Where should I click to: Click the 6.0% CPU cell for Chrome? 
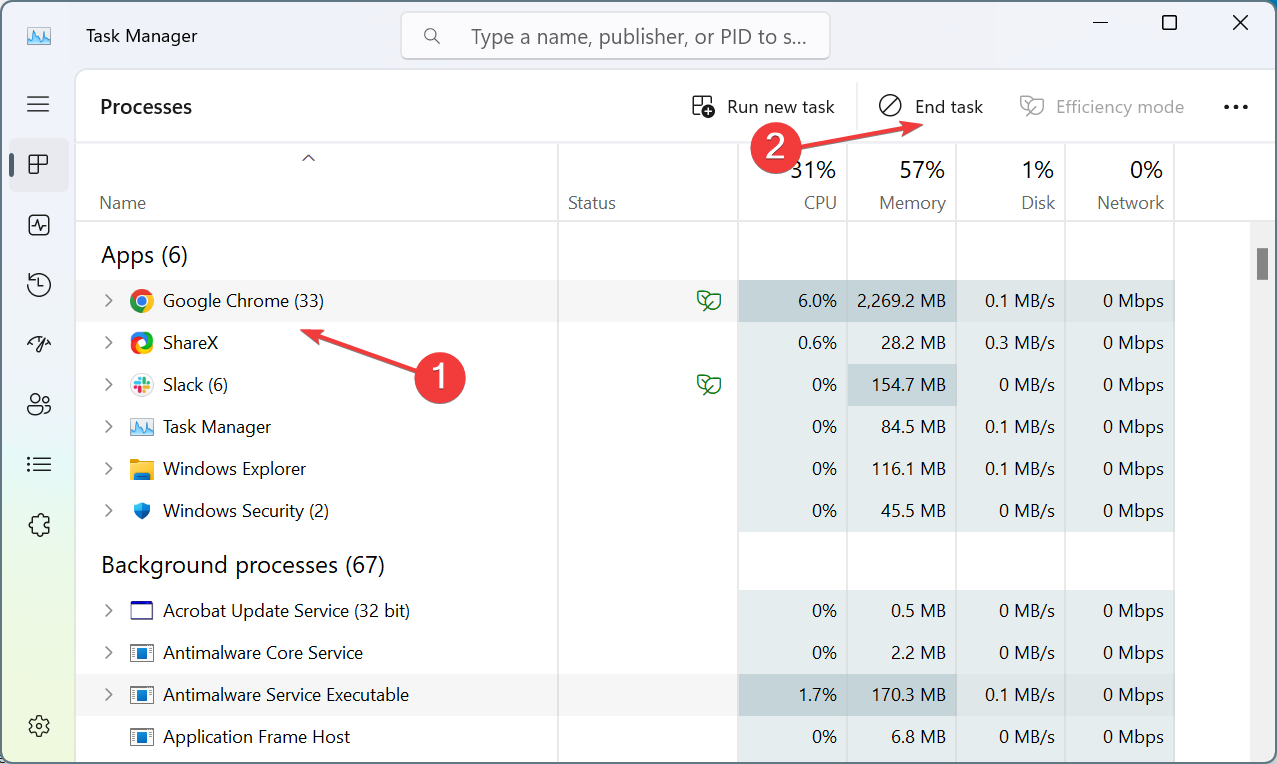(793, 301)
